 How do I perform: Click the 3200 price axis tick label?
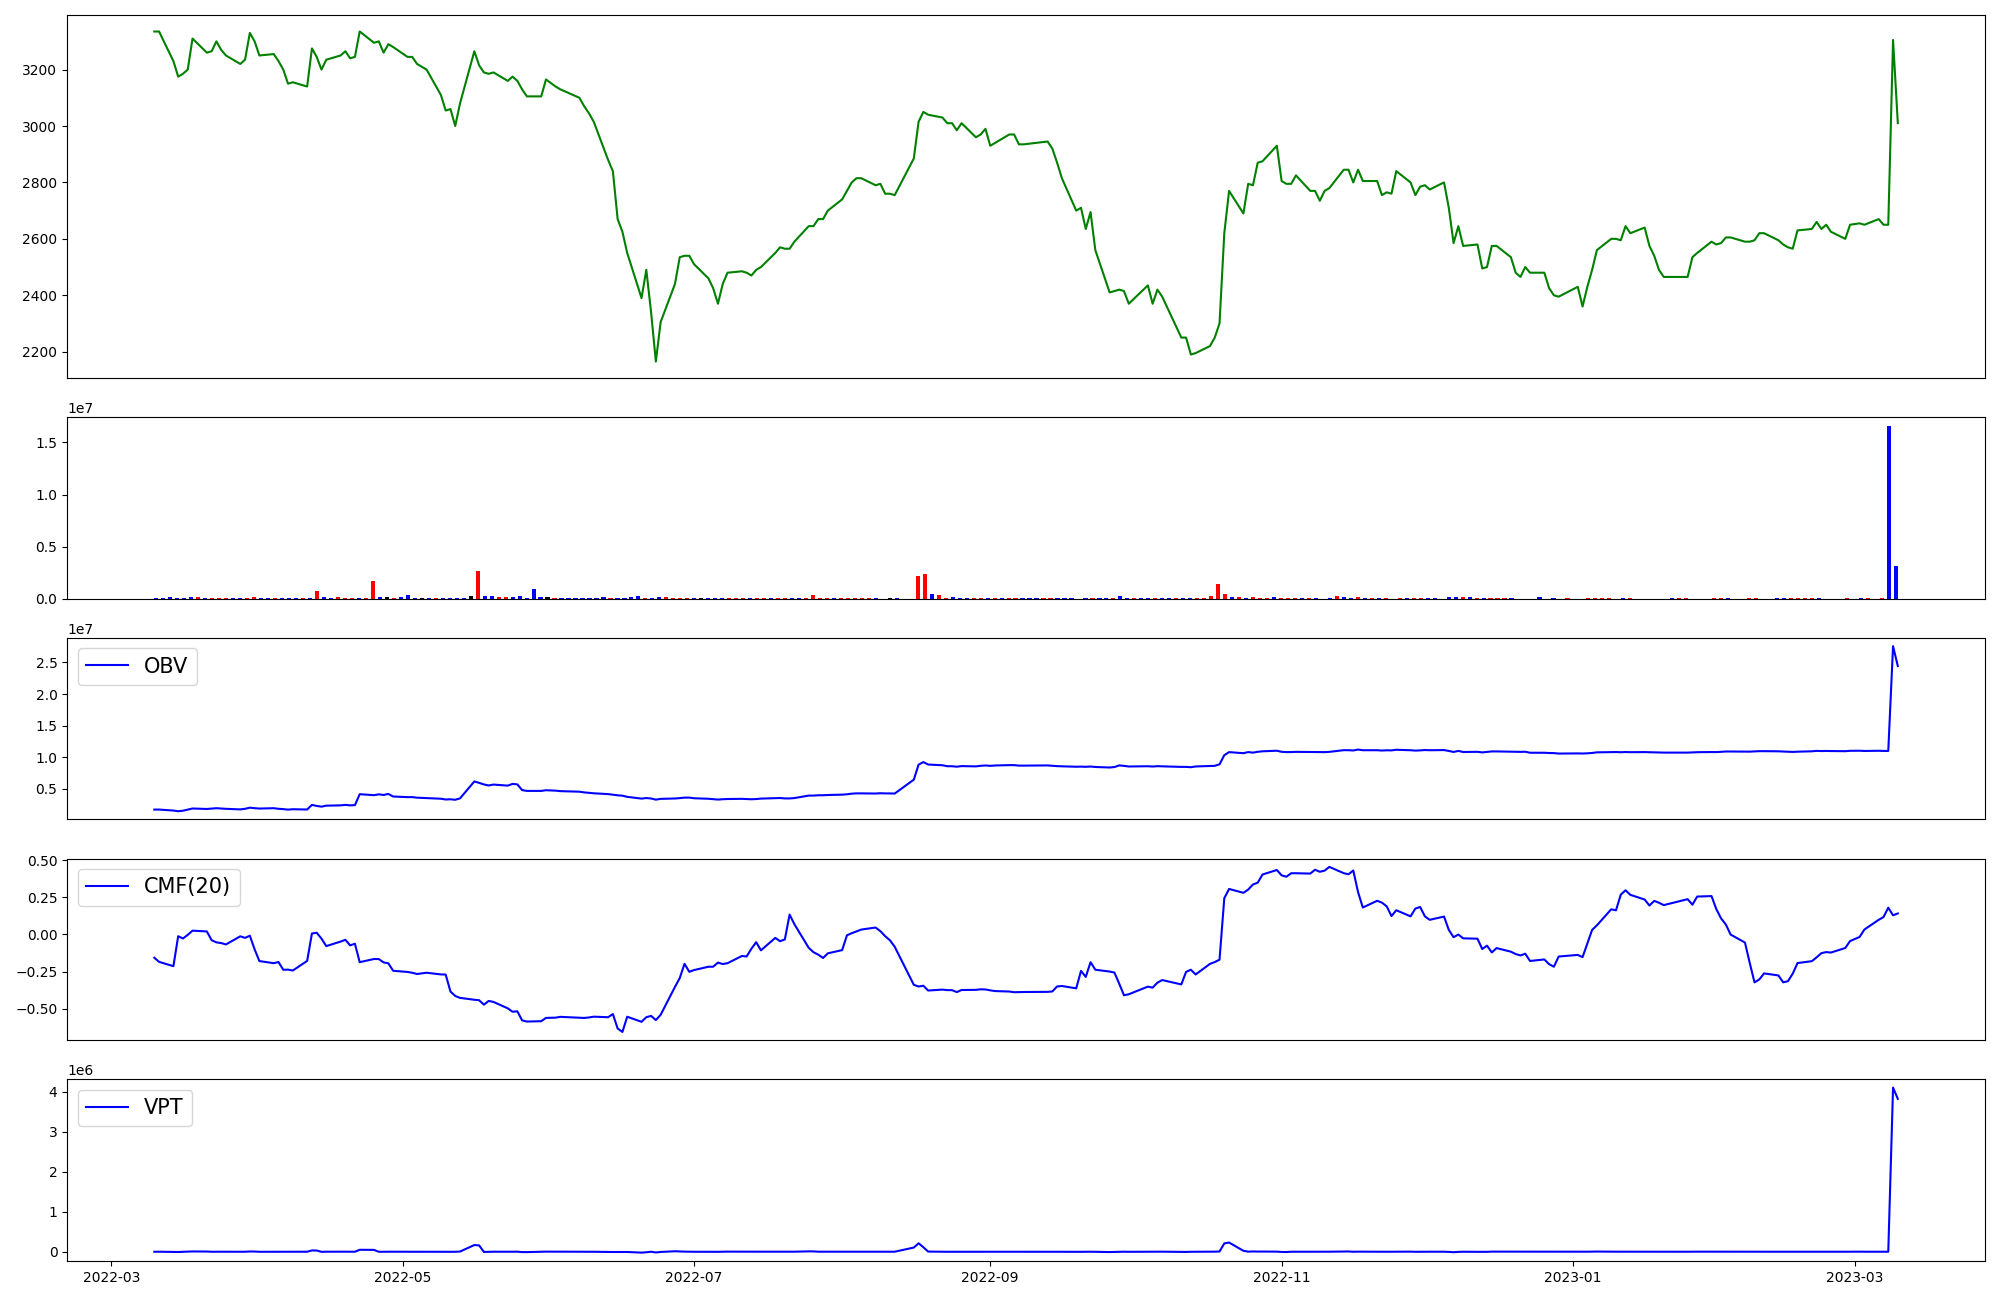pos(39,70)
